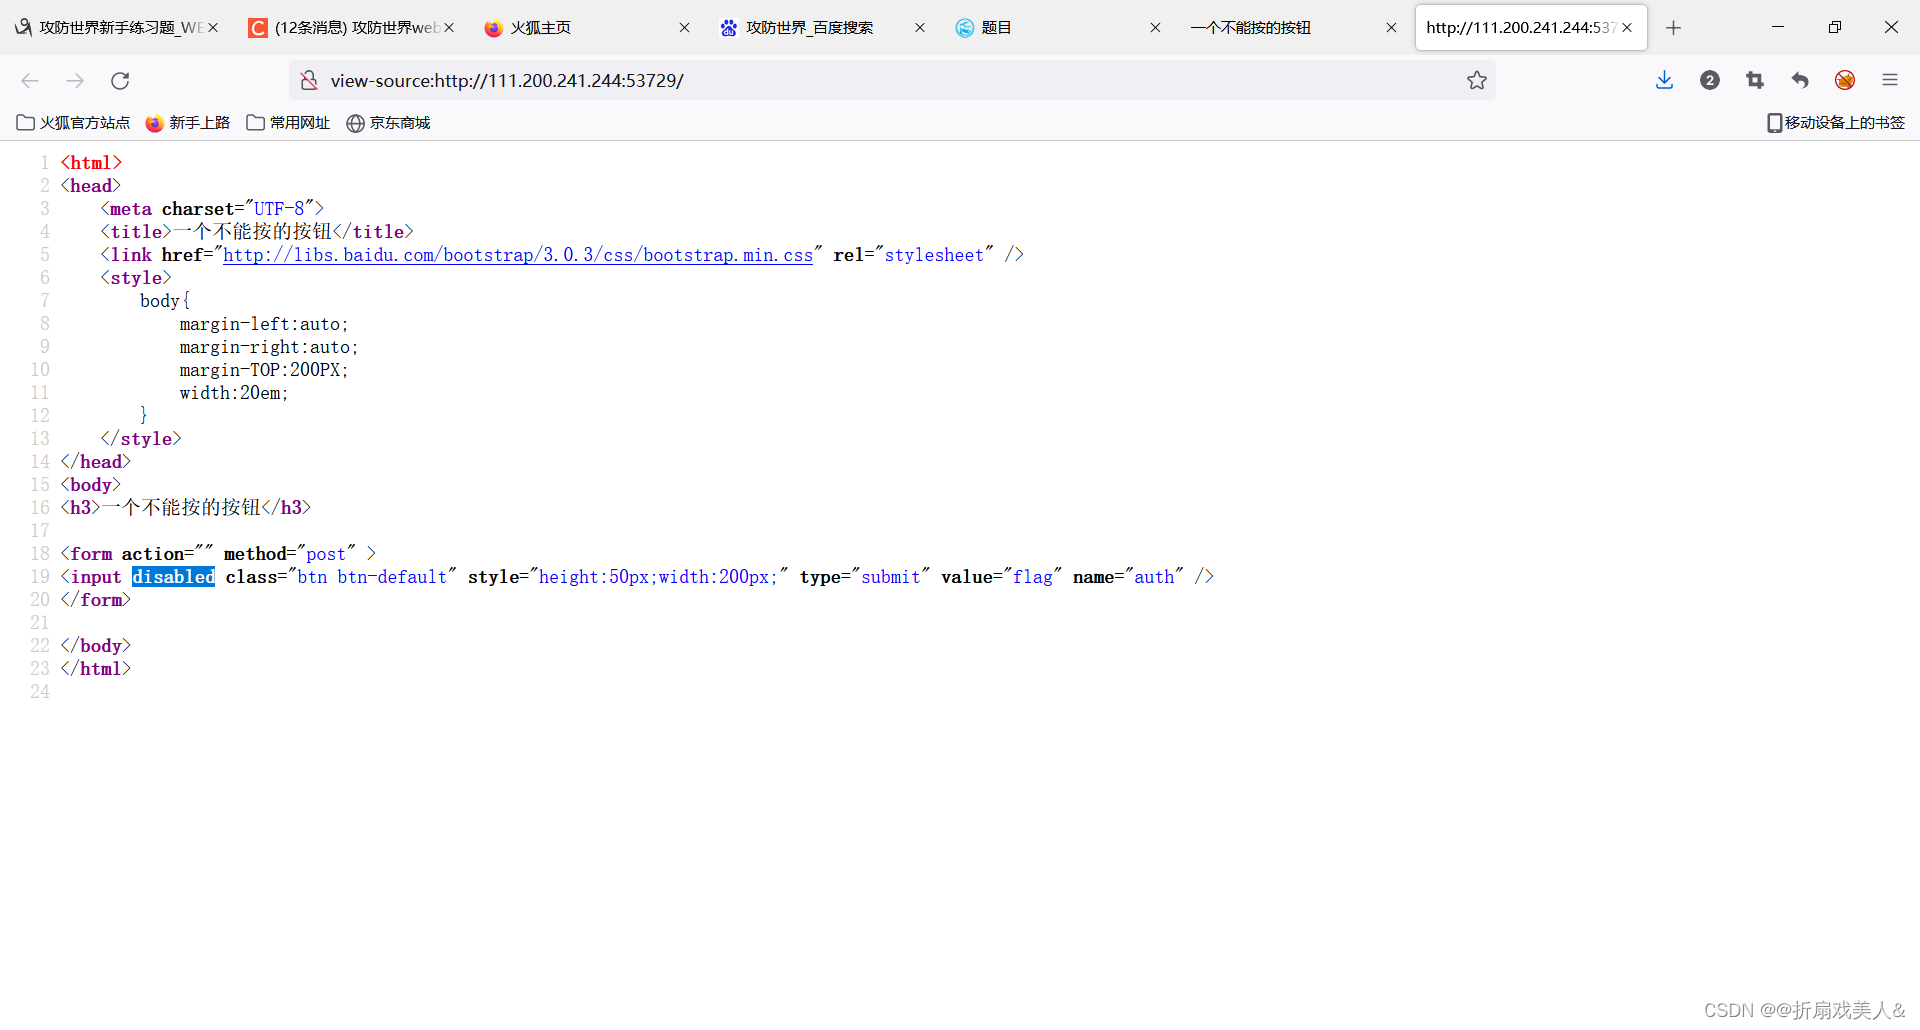The height and width of the screenshot is (1030, 1920).
Task: Open 移动设备上的书签 folder
Action: click(1835, 123)
